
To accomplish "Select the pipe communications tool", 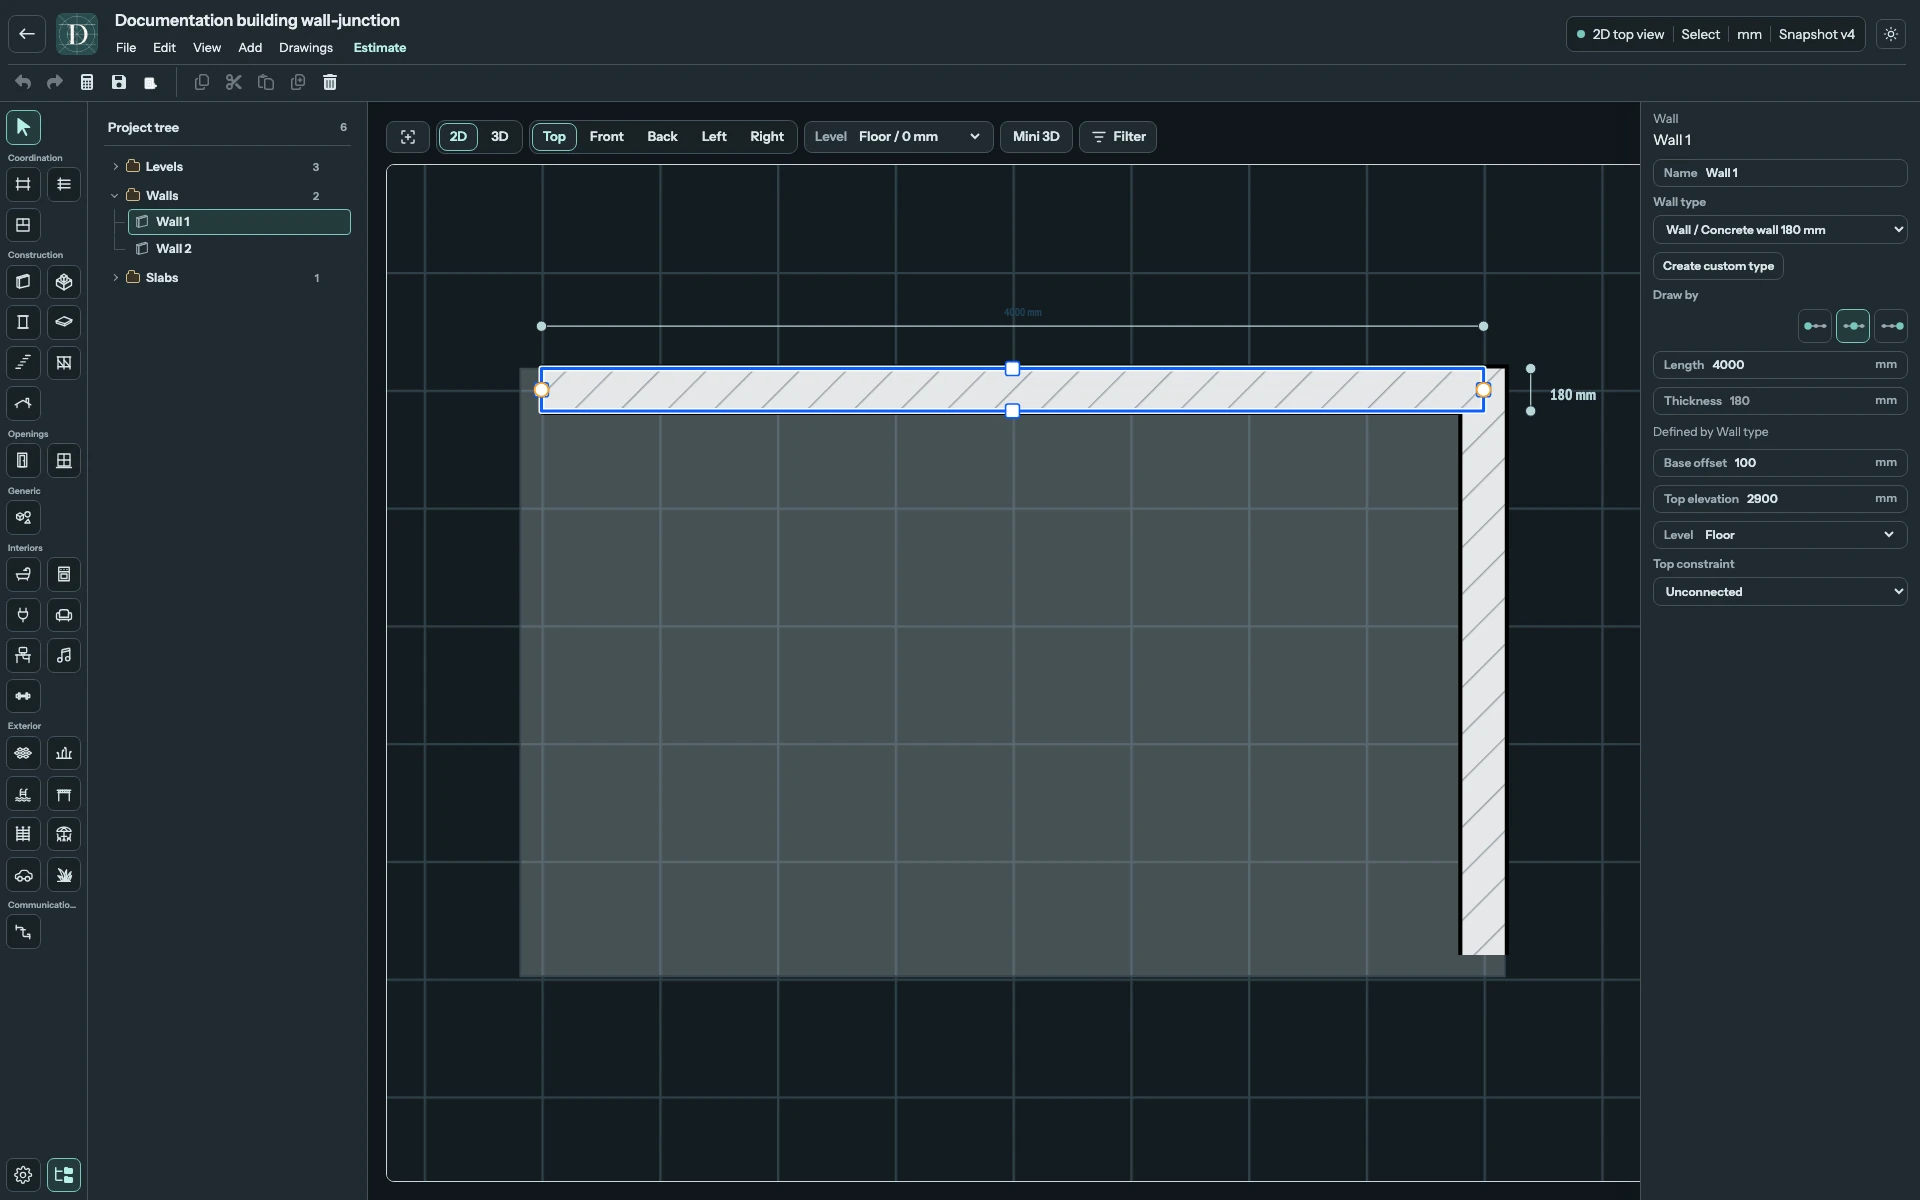I will (x=23, y=932).
